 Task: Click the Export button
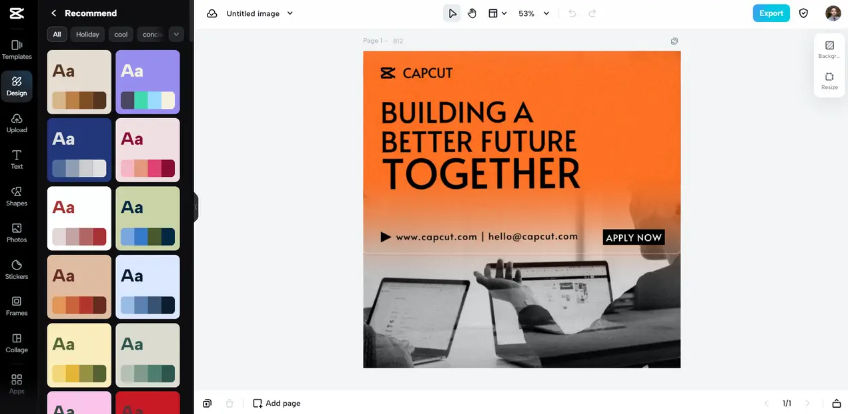(x=771, y=14)
